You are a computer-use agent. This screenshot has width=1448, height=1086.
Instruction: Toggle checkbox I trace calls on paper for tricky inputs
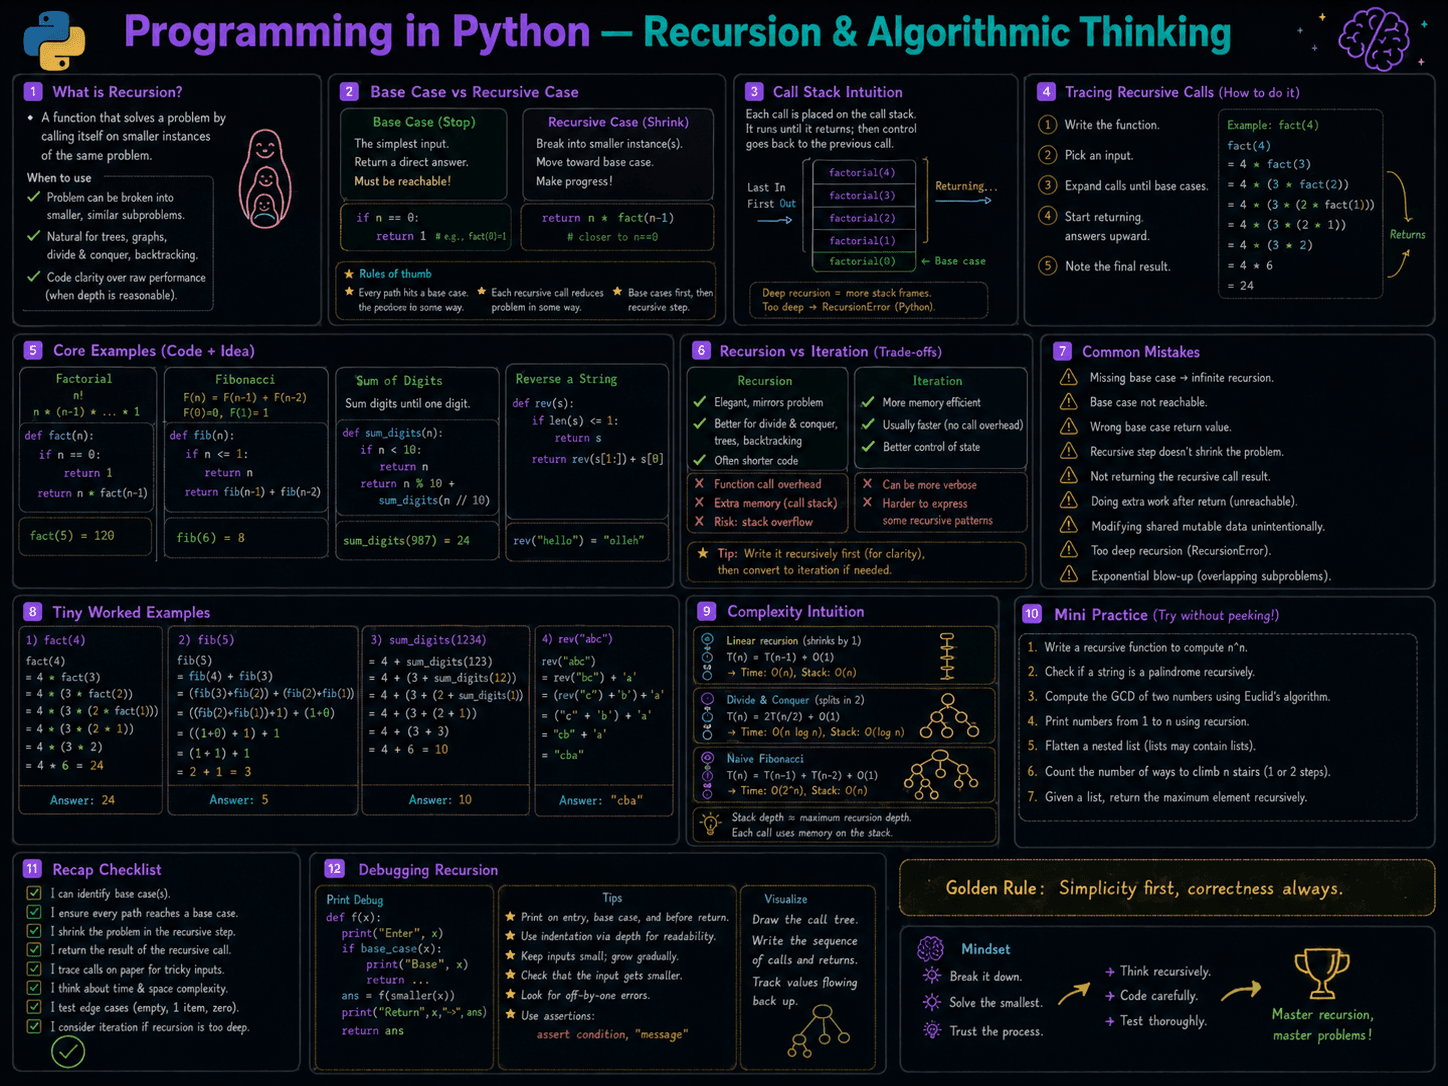point(34,969)
